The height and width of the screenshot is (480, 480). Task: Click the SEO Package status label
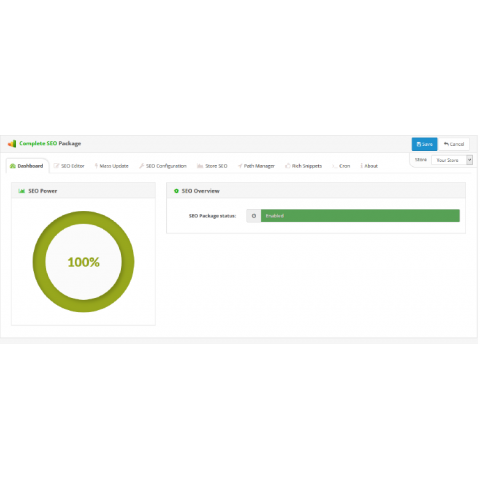point(212,216)
